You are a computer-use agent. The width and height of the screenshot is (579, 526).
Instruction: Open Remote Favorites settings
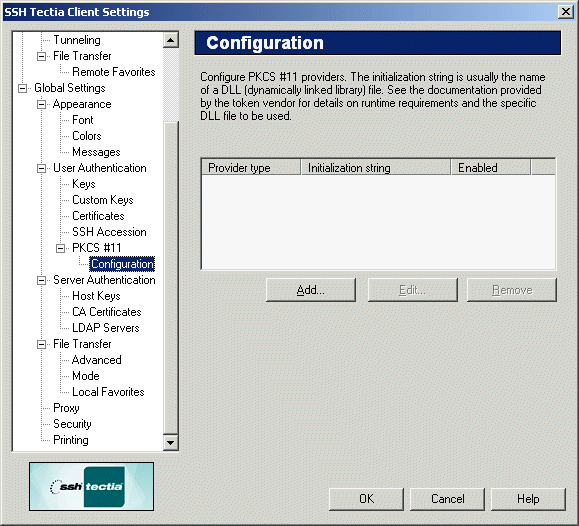(114, 72)
